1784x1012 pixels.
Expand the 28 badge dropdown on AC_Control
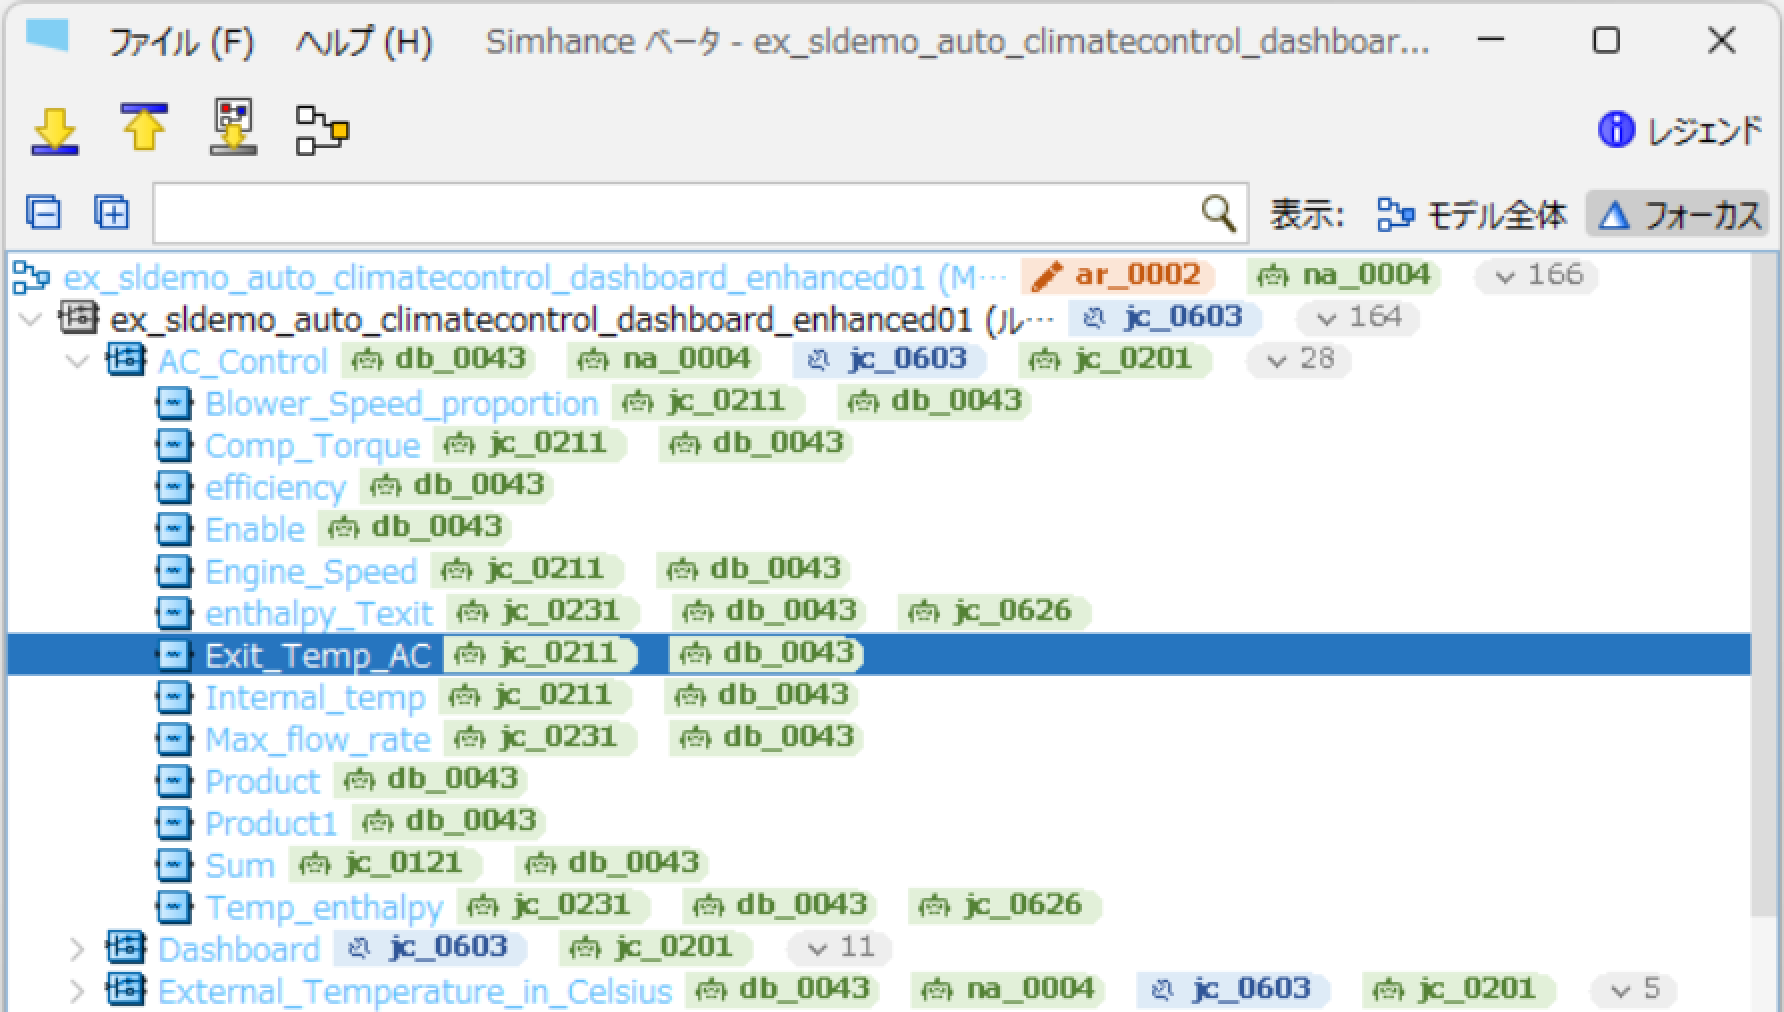[x=1299, y=359]
